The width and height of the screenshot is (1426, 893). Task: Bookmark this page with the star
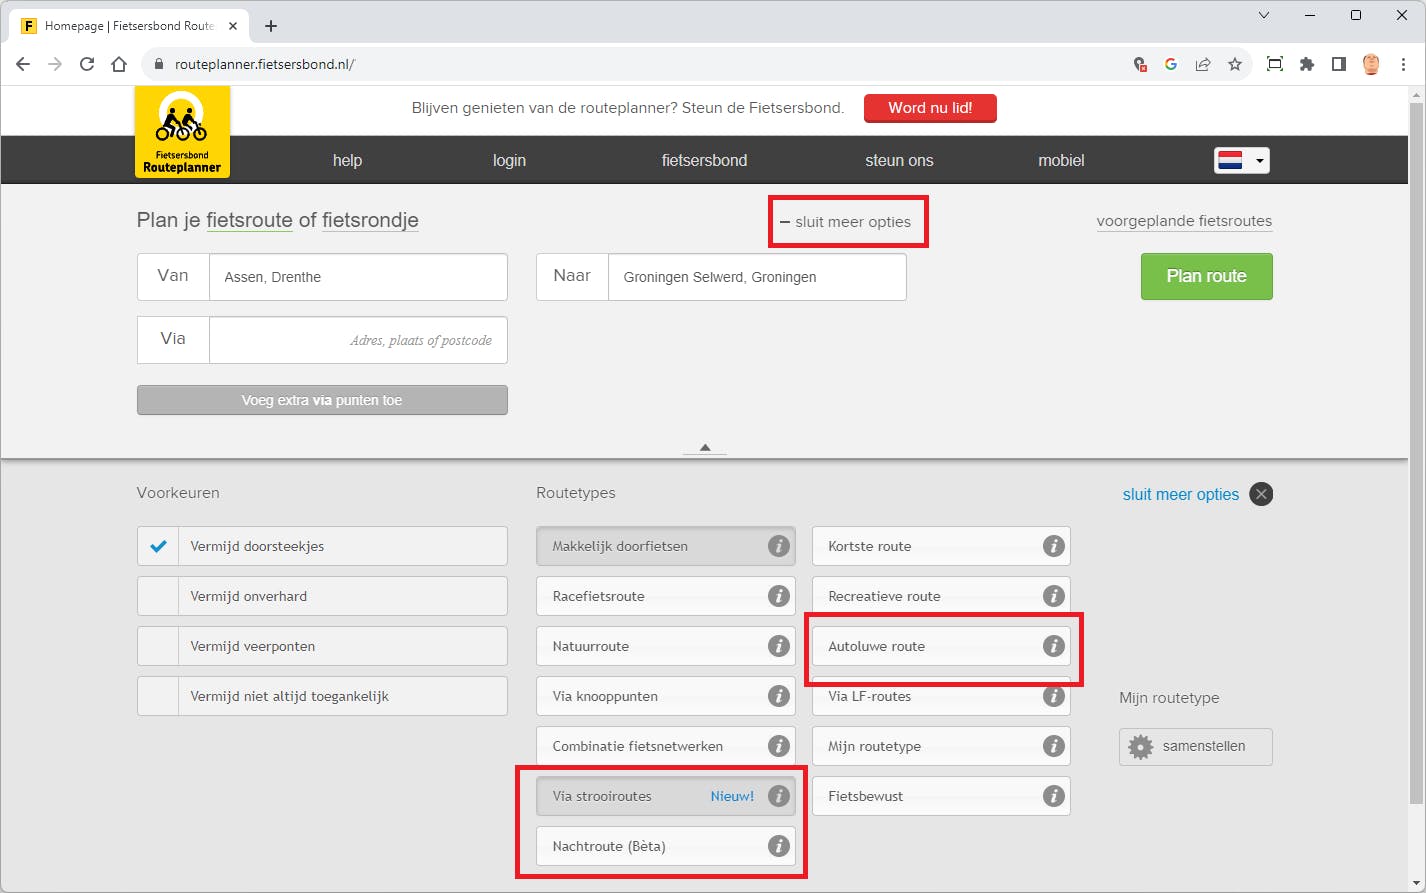(1235, 64)
